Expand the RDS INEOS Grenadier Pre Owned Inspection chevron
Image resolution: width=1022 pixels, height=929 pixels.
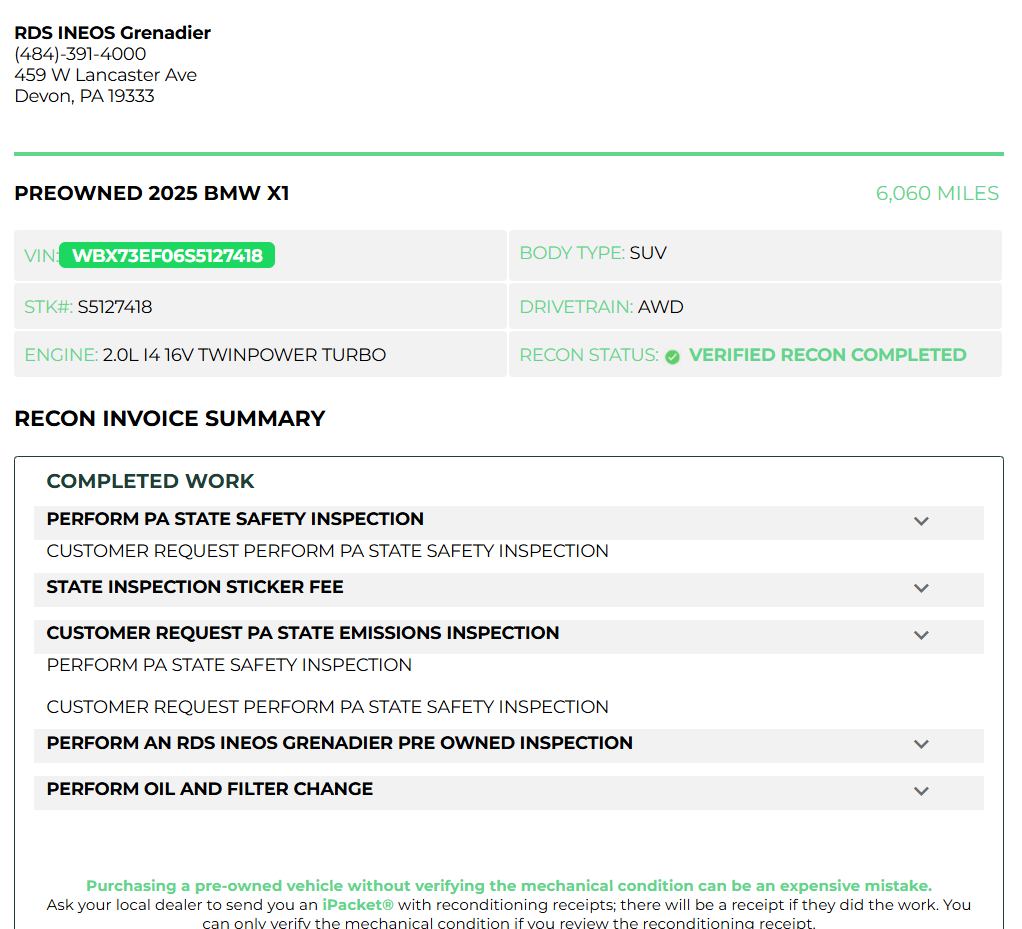920,745
